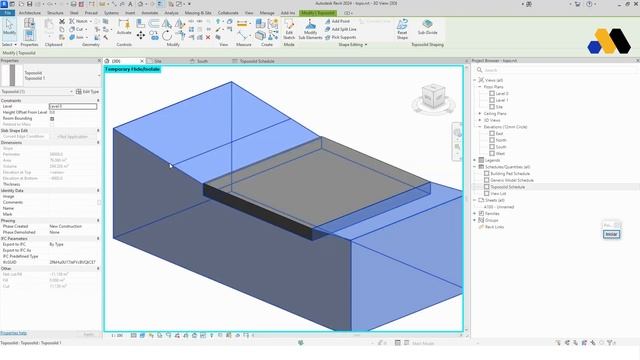Collapse the Views (all) tree node
The height and width of the screenshot is (360, 640).
coord(475,80)
